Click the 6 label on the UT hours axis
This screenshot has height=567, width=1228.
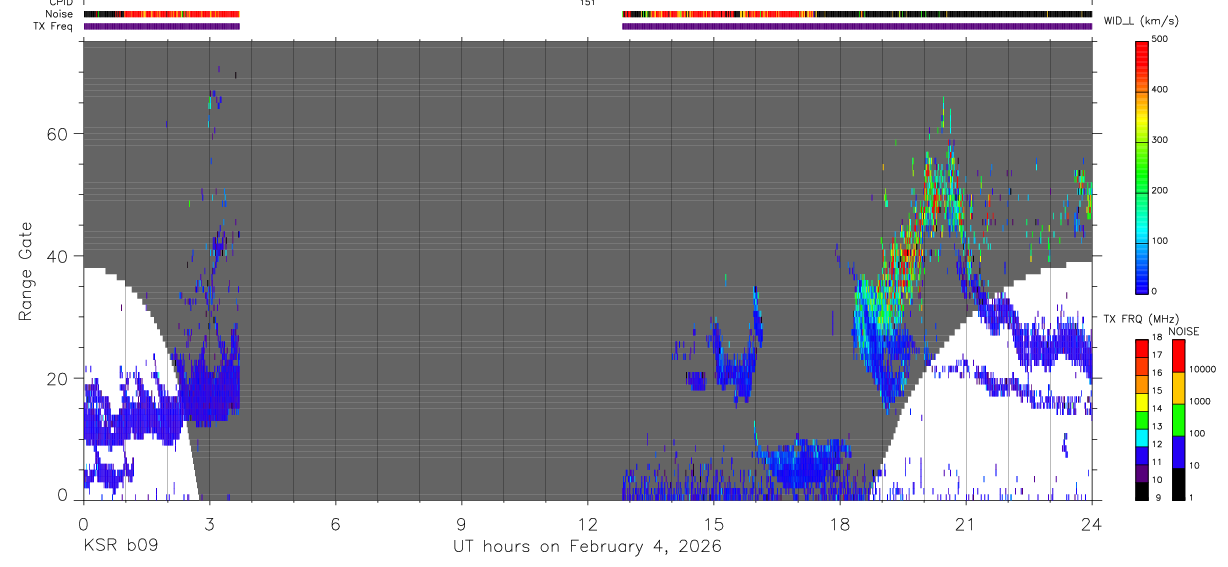pos(335,524)
